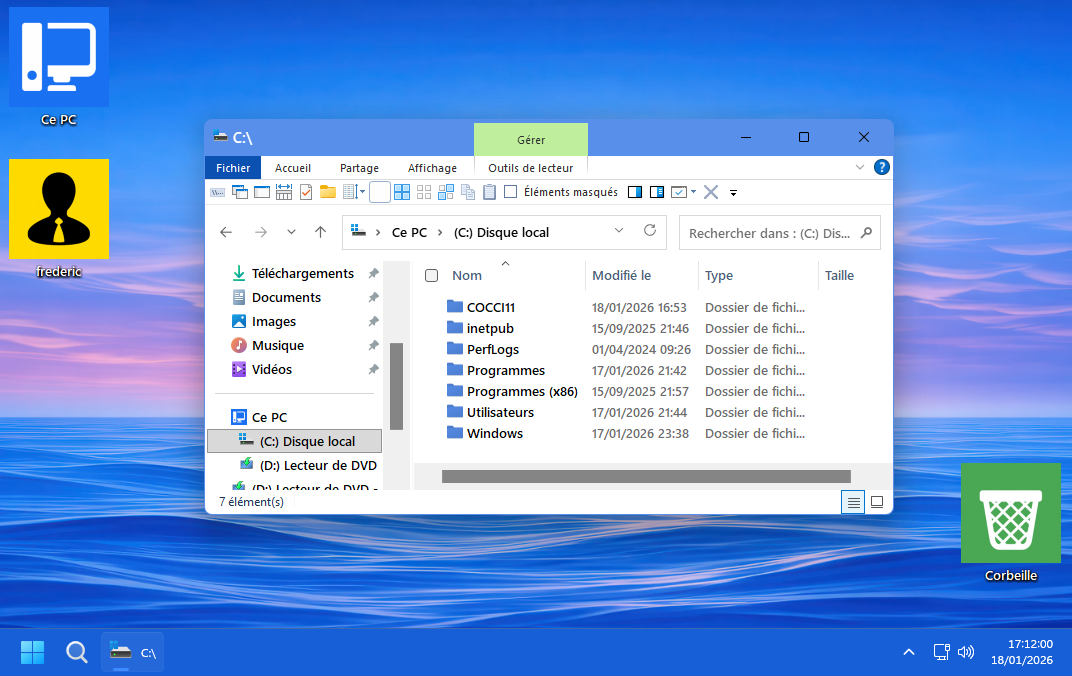
Task: Open the Help question mark icon
Action: (x=881, y=167)
